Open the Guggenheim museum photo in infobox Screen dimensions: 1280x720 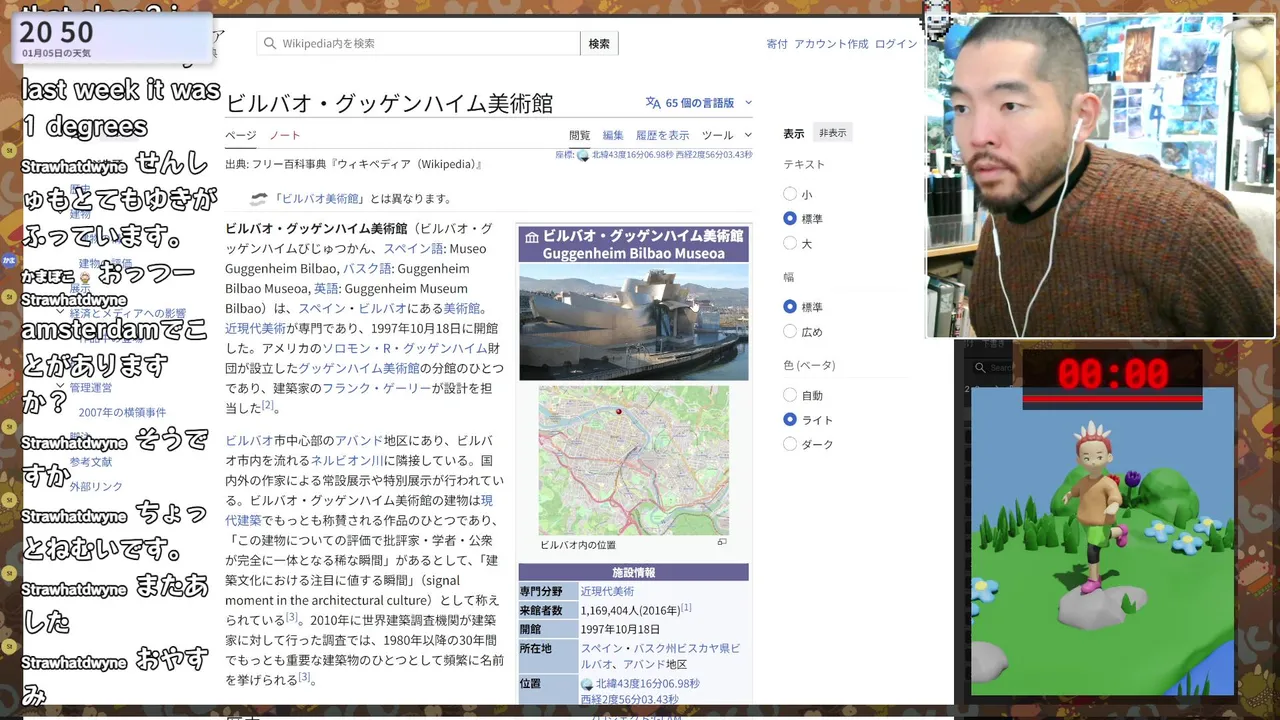633,322
